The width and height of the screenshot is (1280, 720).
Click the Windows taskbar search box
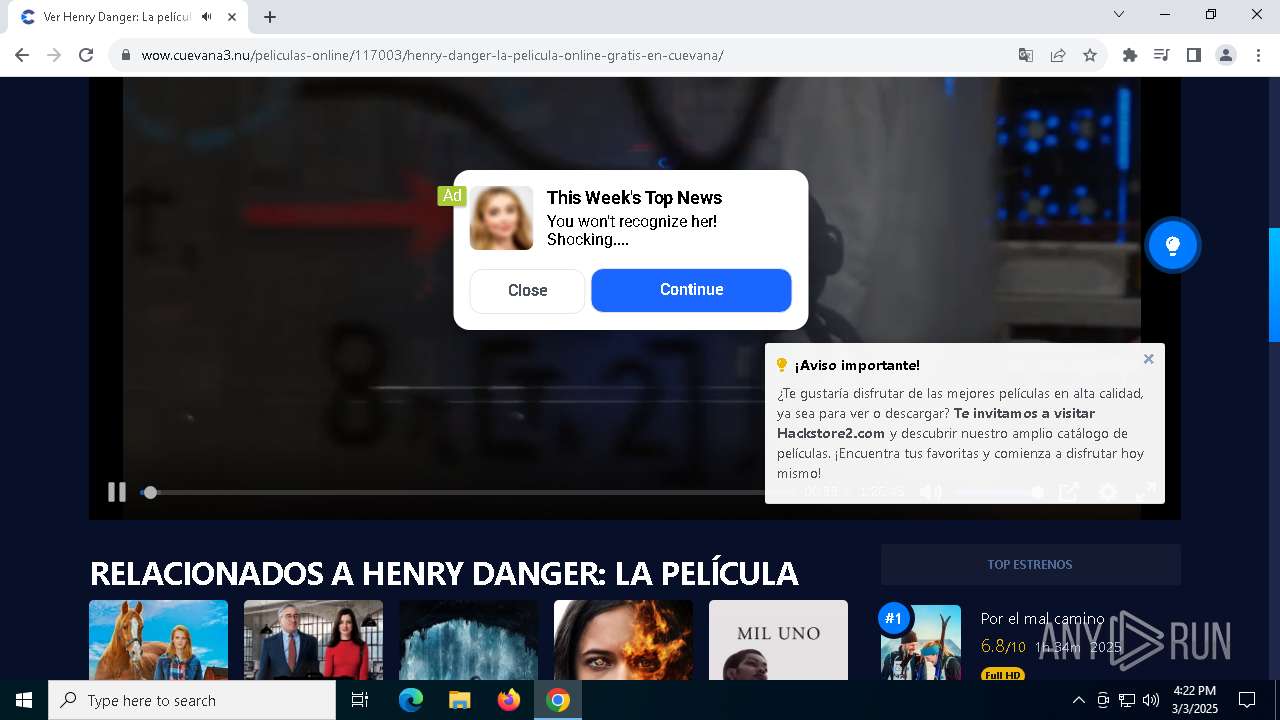pos(192,700)
